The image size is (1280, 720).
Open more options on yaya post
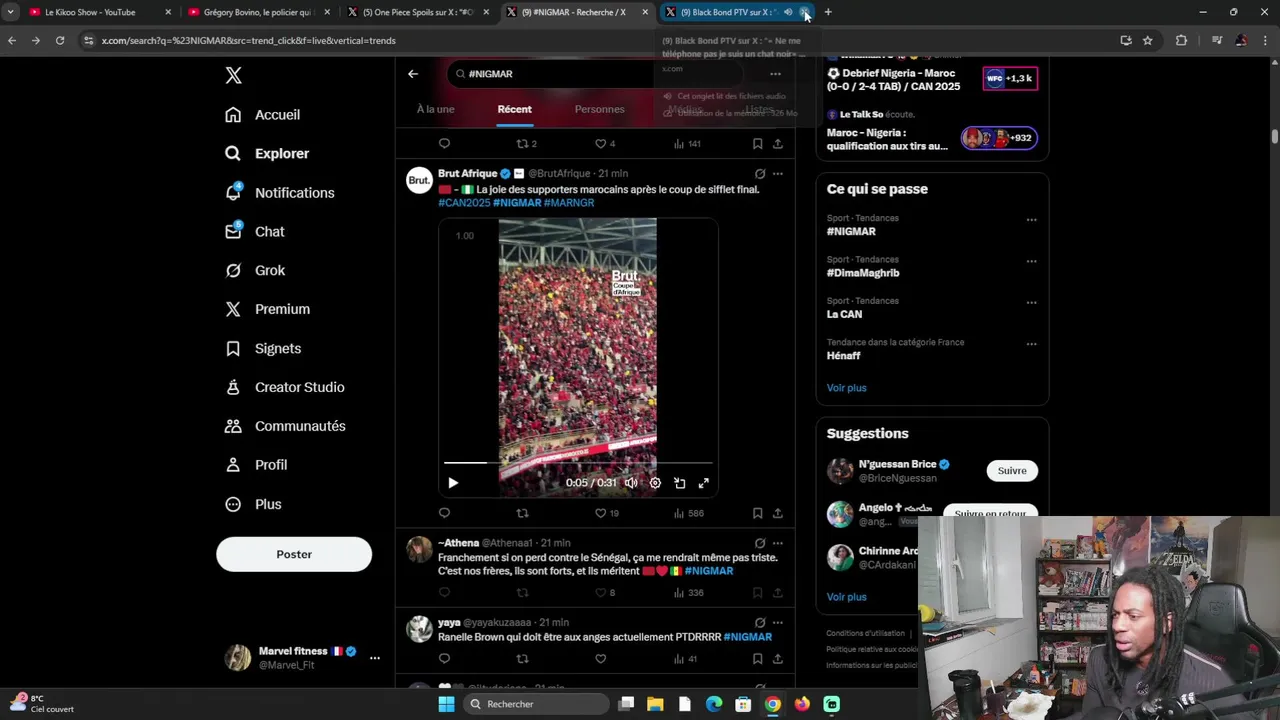pyautogui.click(x=778, y=623)
